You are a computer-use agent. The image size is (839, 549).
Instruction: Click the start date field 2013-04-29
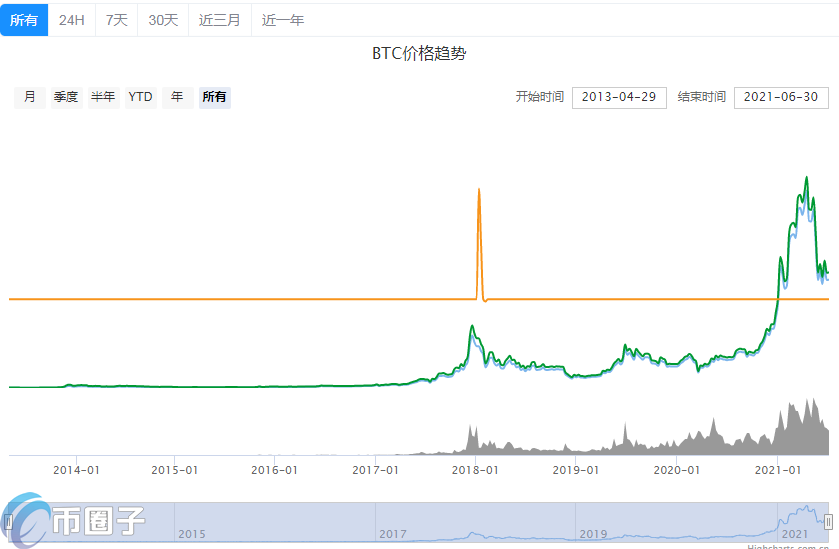[x=618, y=97]
